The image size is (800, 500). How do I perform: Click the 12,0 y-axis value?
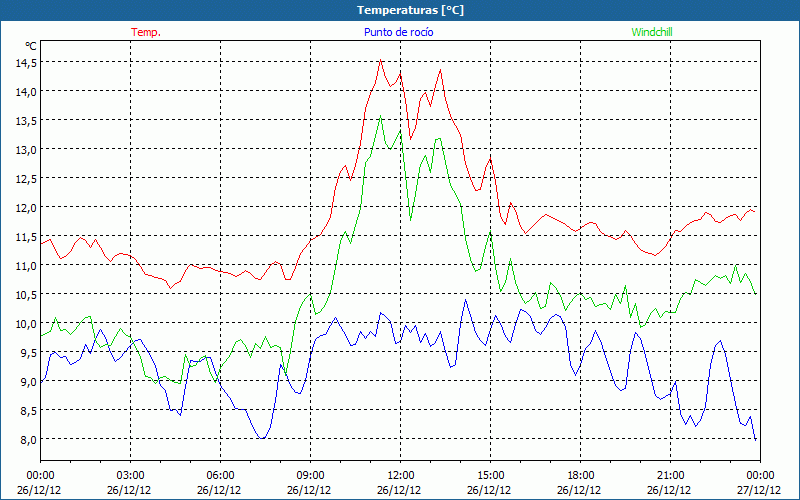[26, 207]
